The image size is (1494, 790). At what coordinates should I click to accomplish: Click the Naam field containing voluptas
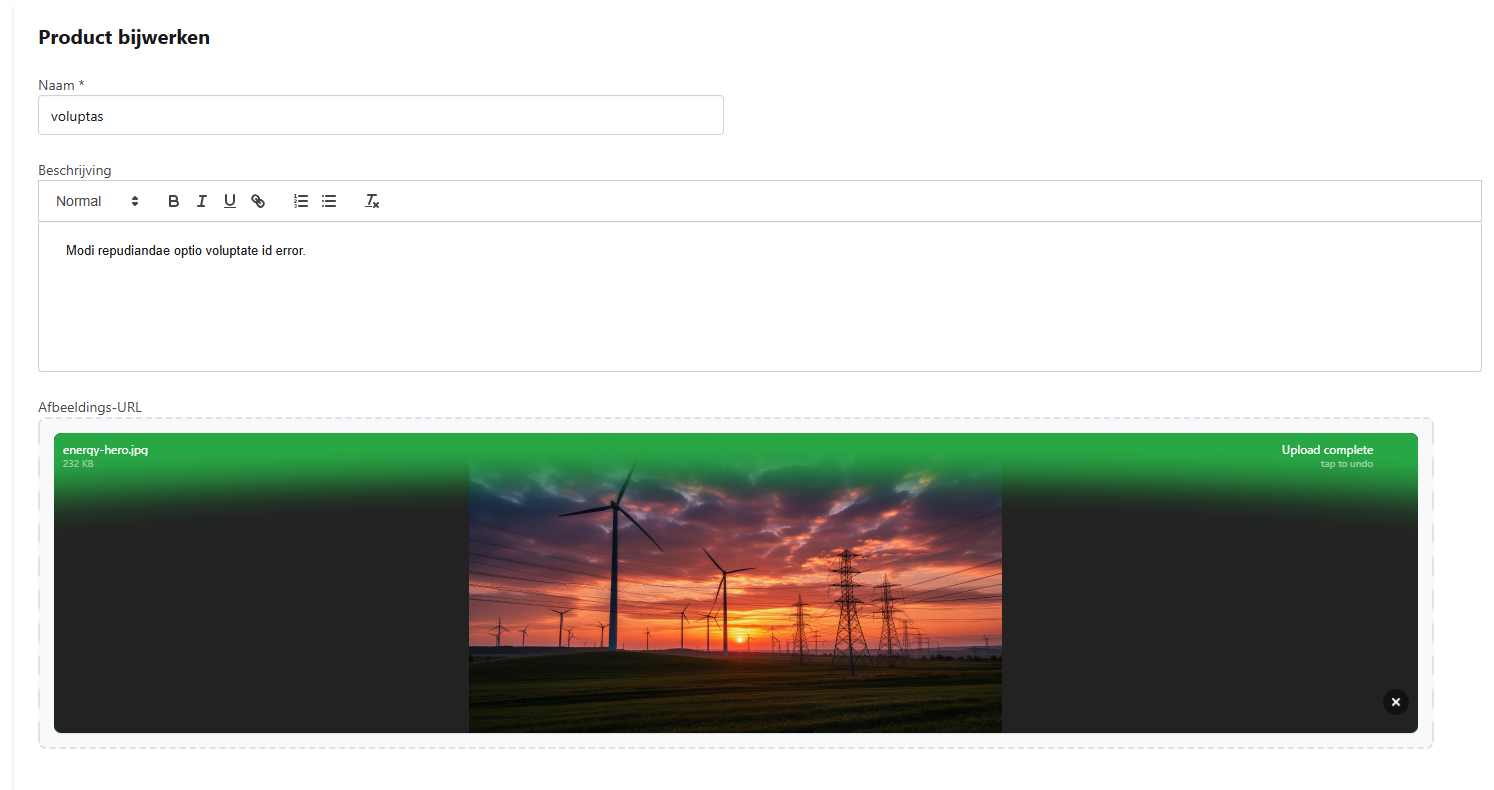pyautogui.click(x=380, y=116)
